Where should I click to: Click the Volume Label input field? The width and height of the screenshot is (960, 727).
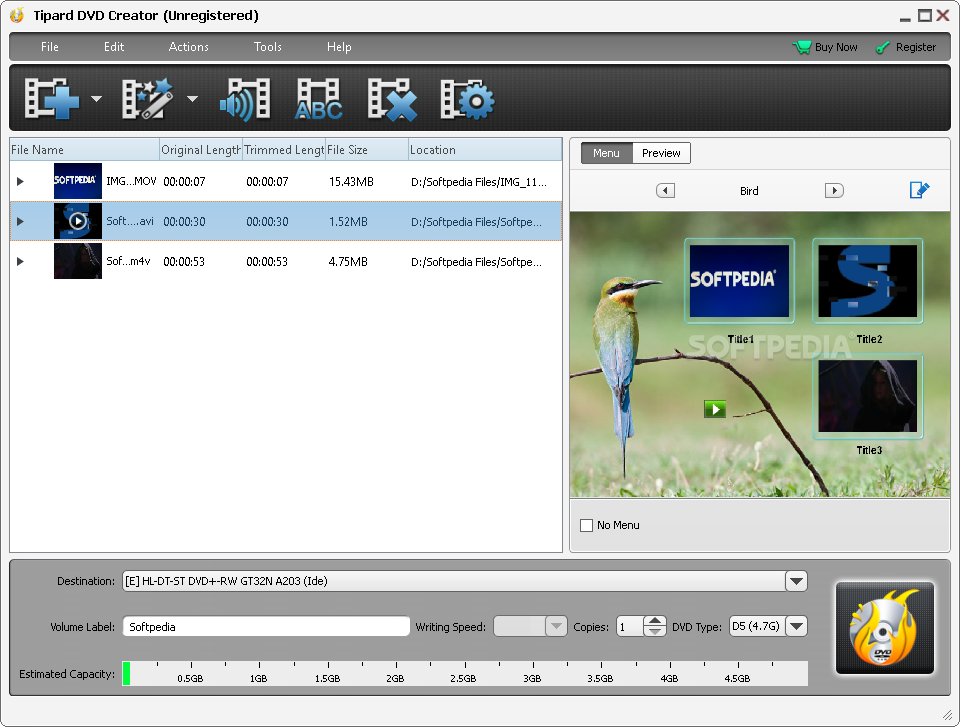[x=266, y=627]
